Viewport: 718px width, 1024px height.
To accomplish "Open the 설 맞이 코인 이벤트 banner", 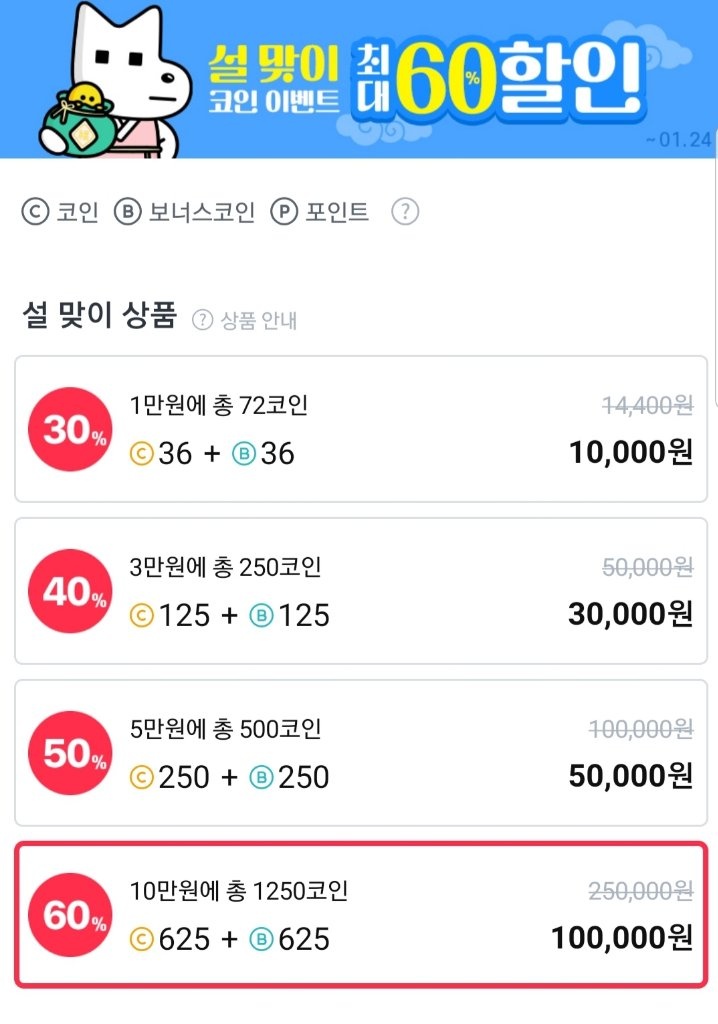I will pyautogui.click(x=359, y=79).
